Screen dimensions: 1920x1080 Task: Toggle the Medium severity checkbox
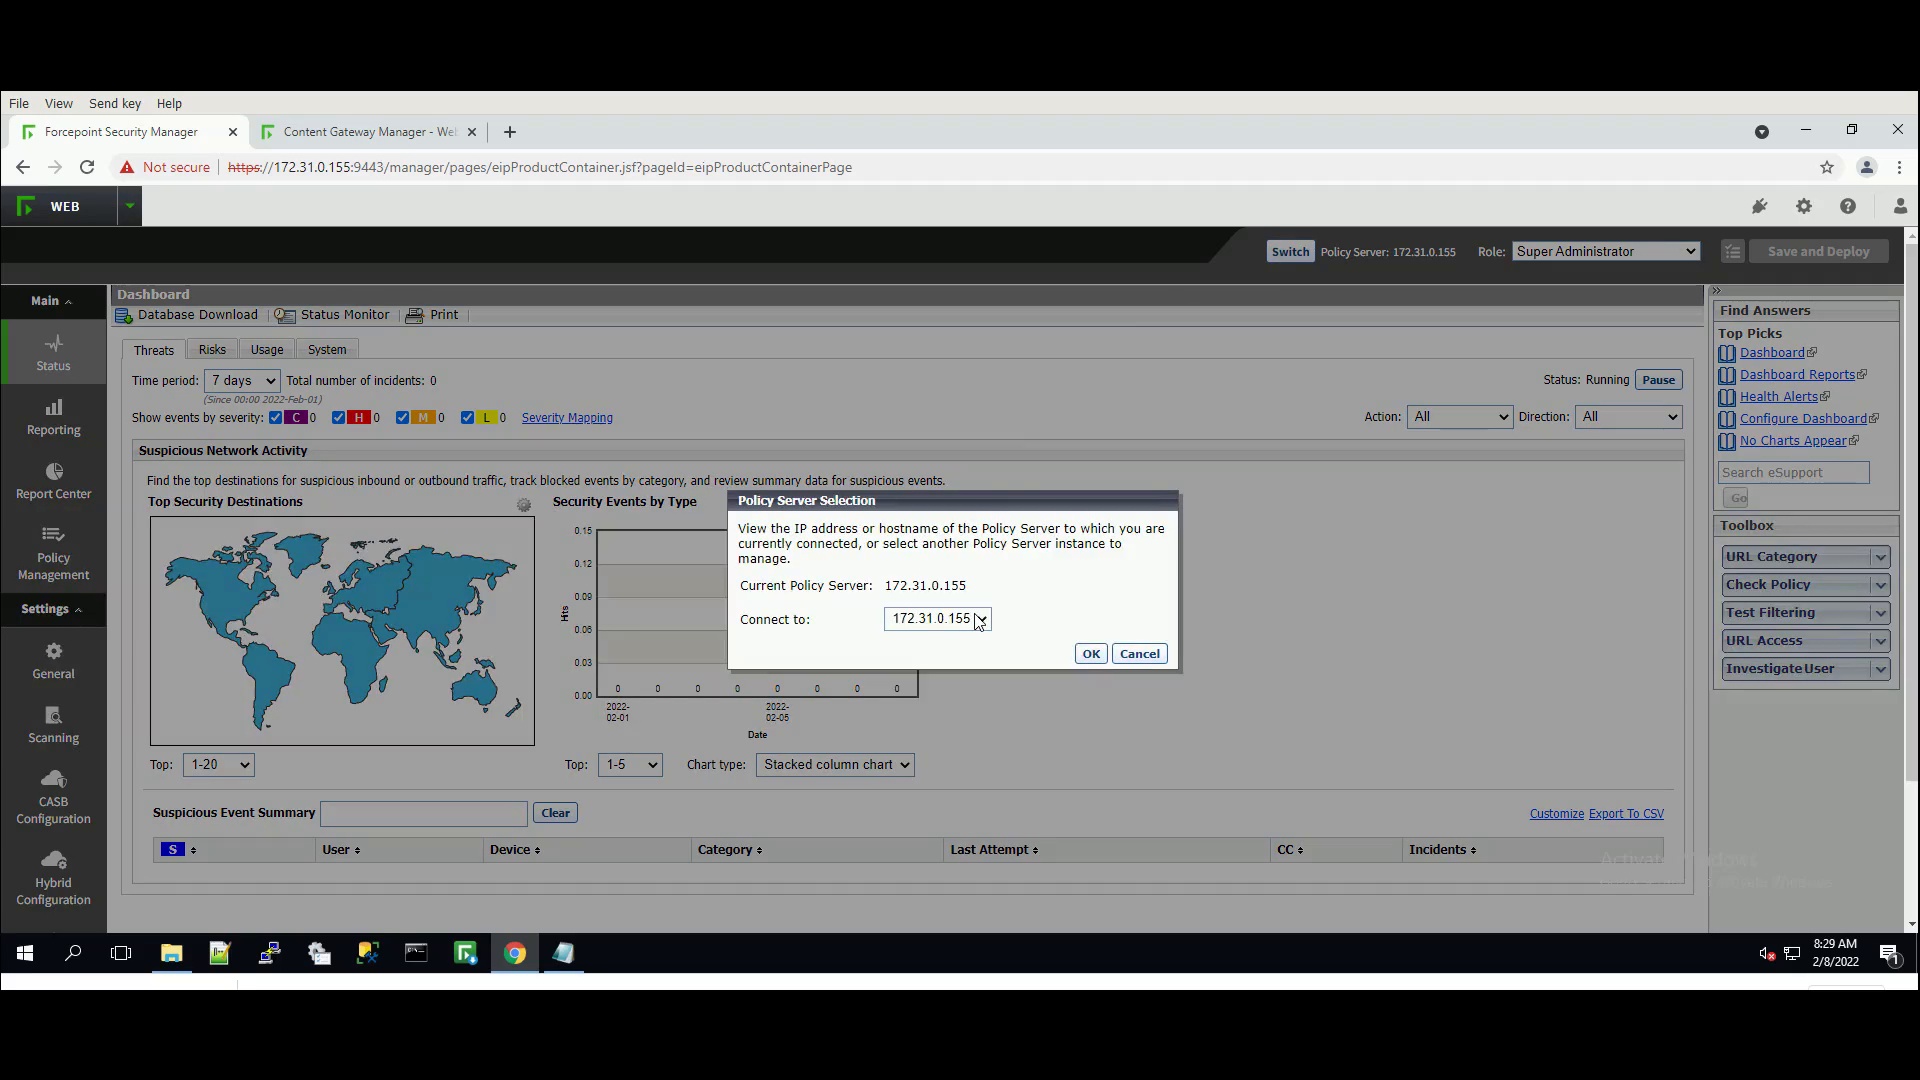(x=402, y=418)
